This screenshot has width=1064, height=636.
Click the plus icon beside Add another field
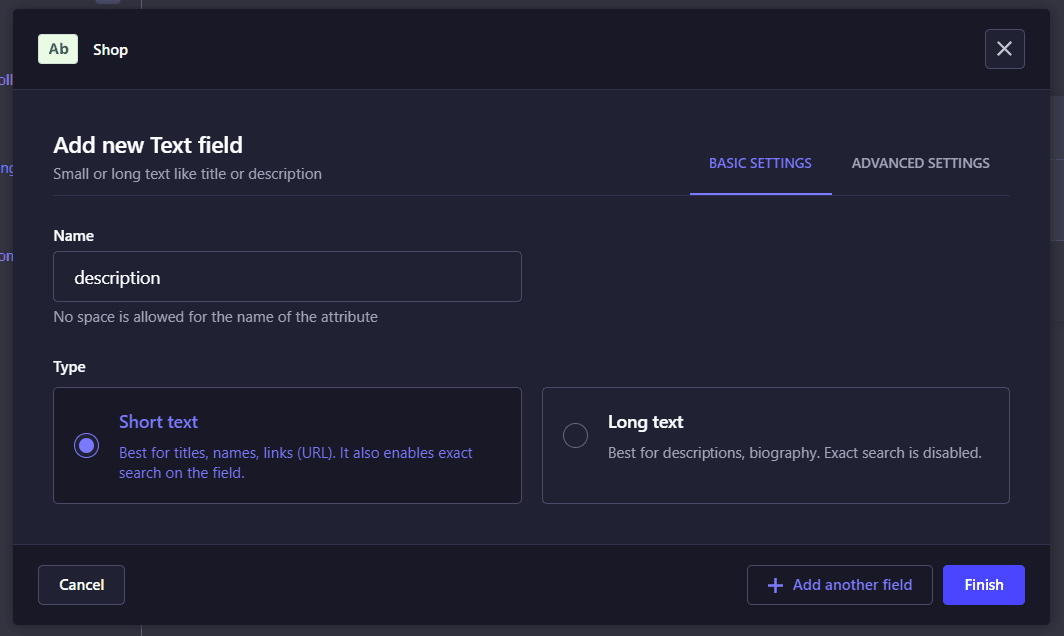775,585
